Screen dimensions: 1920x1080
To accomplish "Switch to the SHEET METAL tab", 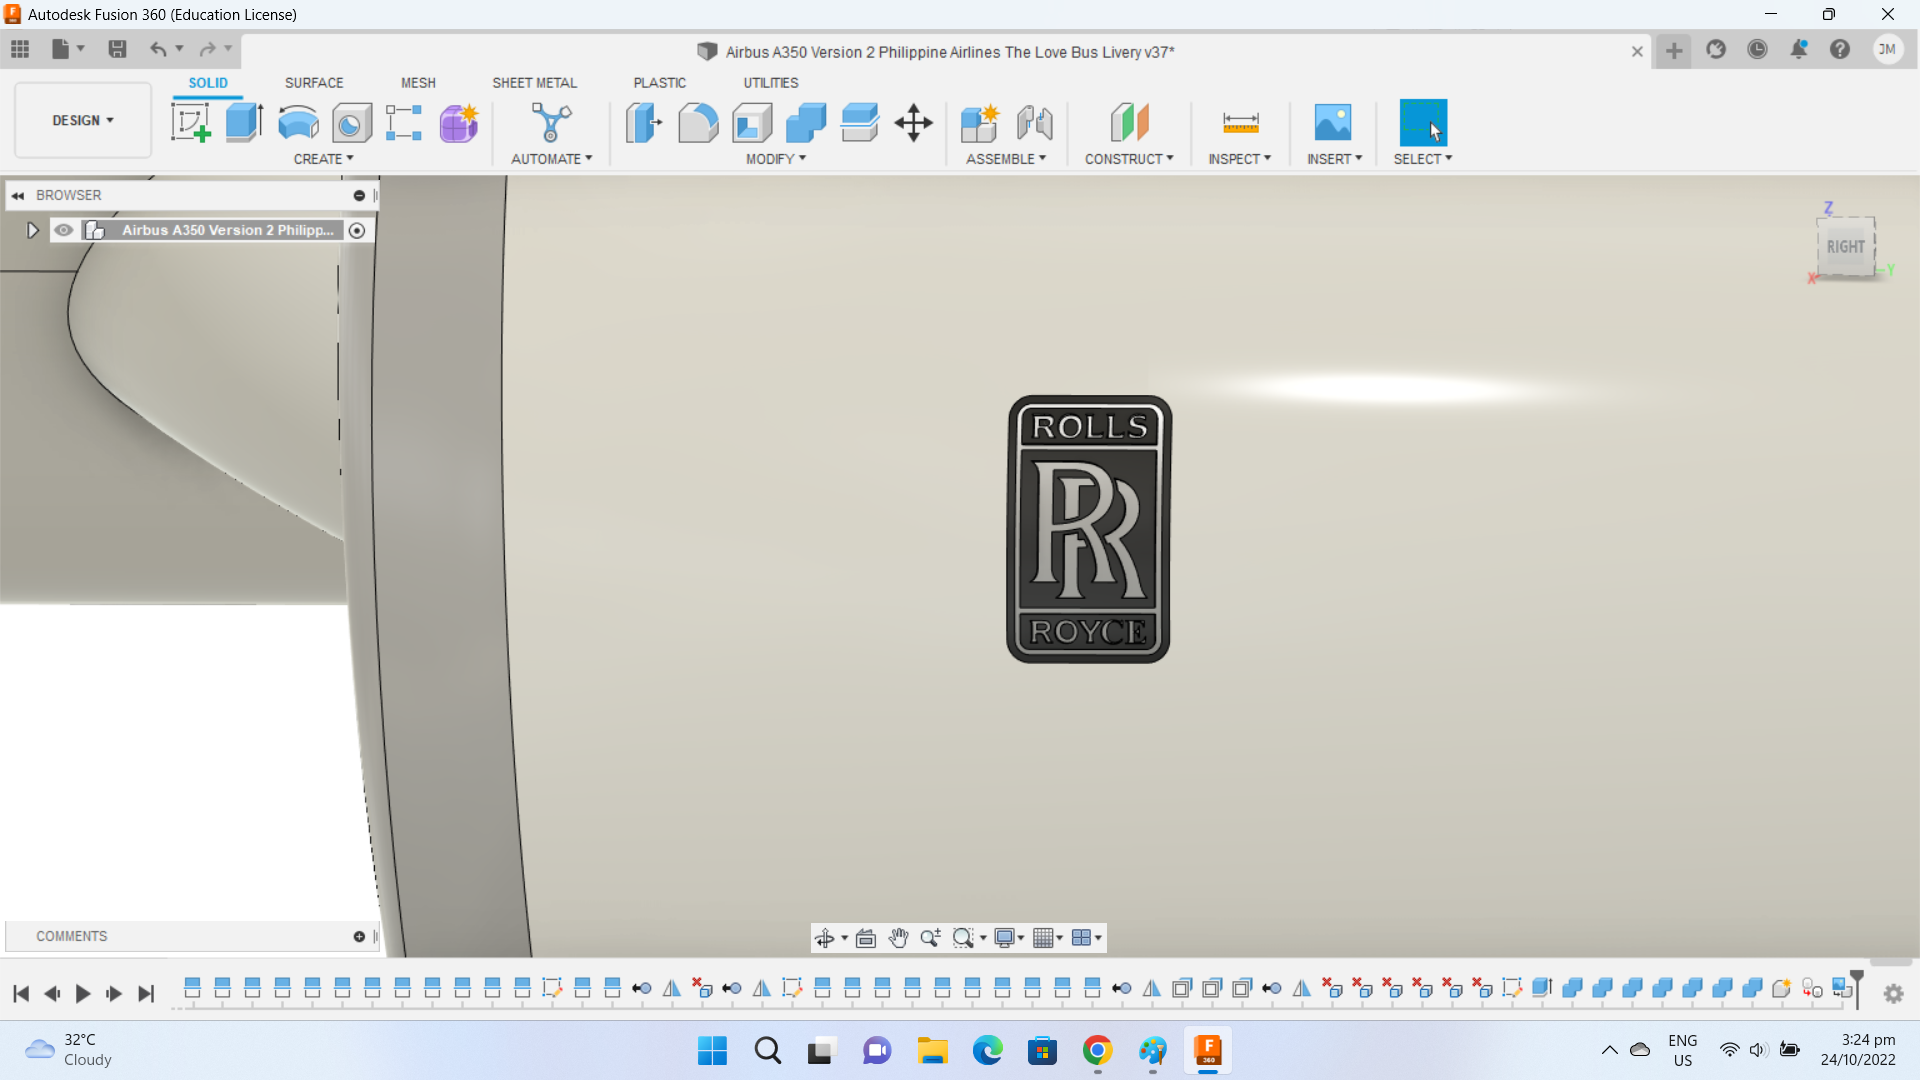I will coord(534,83).
